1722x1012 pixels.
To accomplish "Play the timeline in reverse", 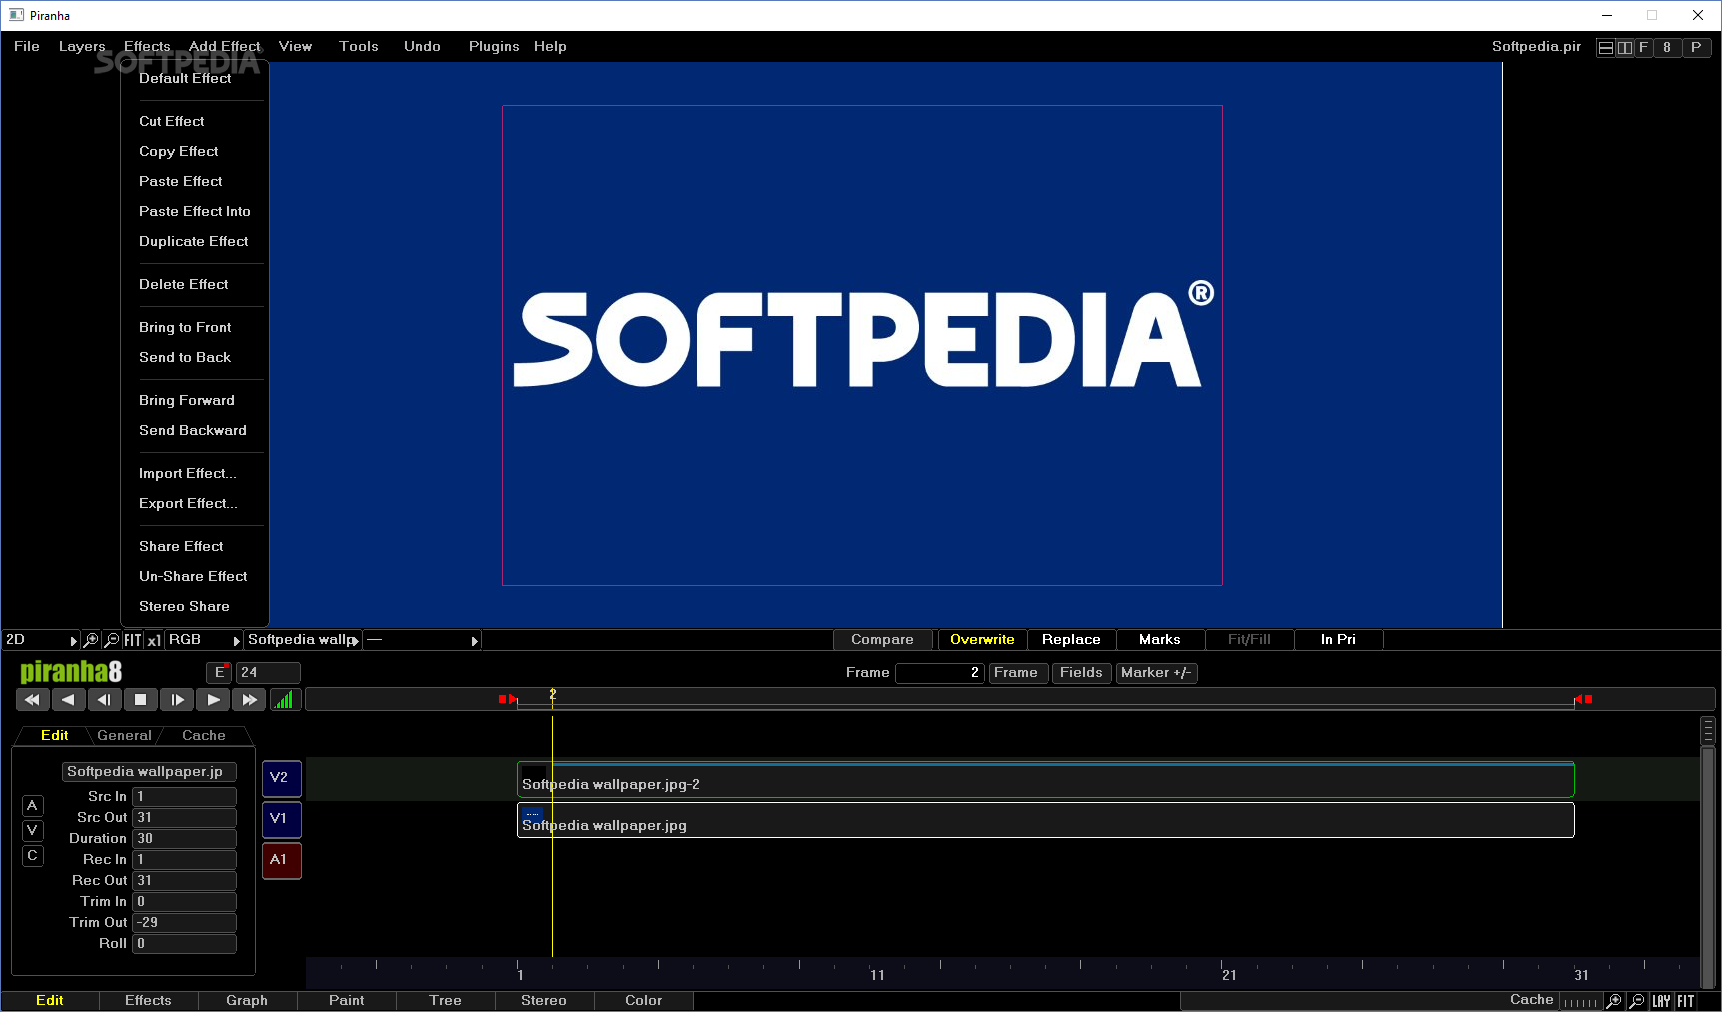I will click(68, 700).
